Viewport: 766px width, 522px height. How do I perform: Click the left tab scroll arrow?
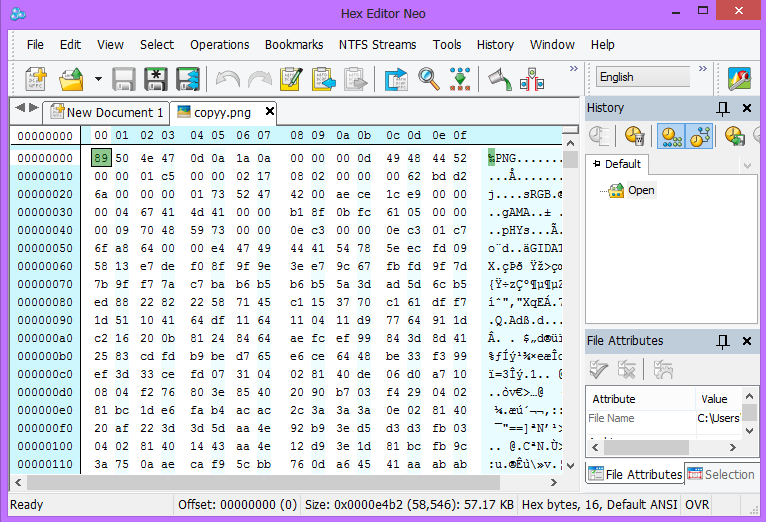click(20, 107)
